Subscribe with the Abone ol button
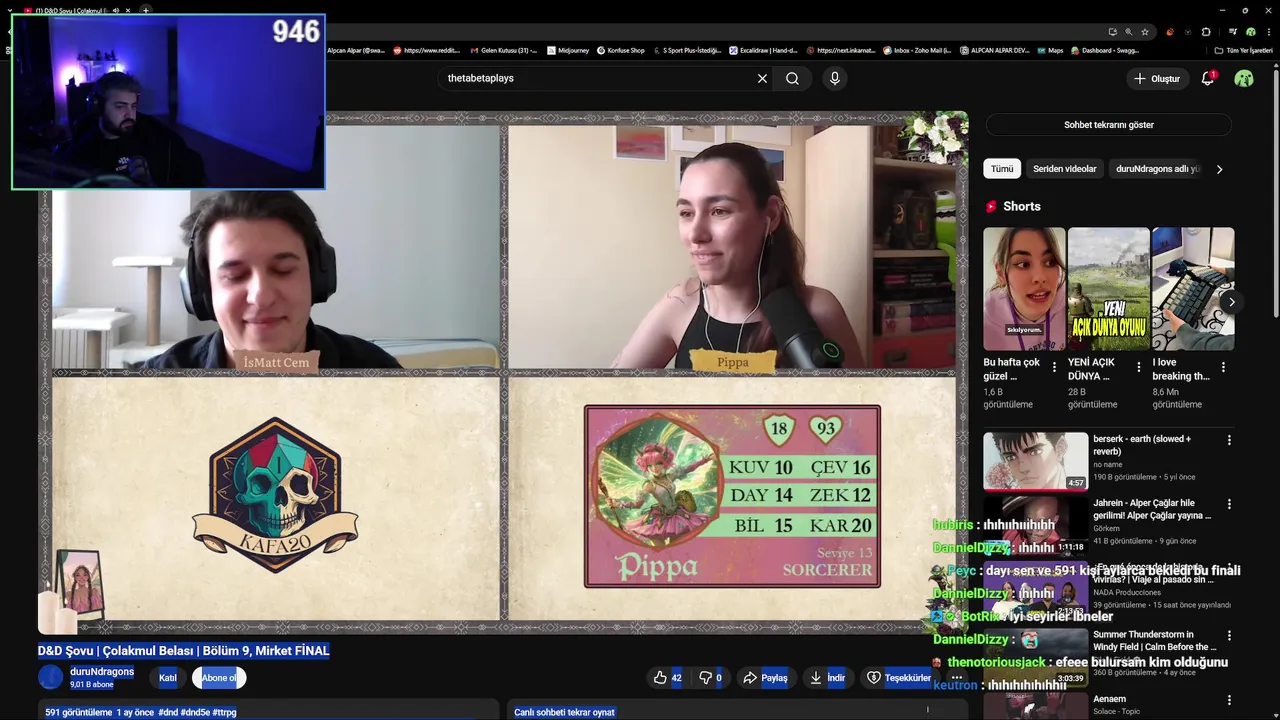This screenshot has height=720, width=1280. pyautogui.click(x=219, y=678)
